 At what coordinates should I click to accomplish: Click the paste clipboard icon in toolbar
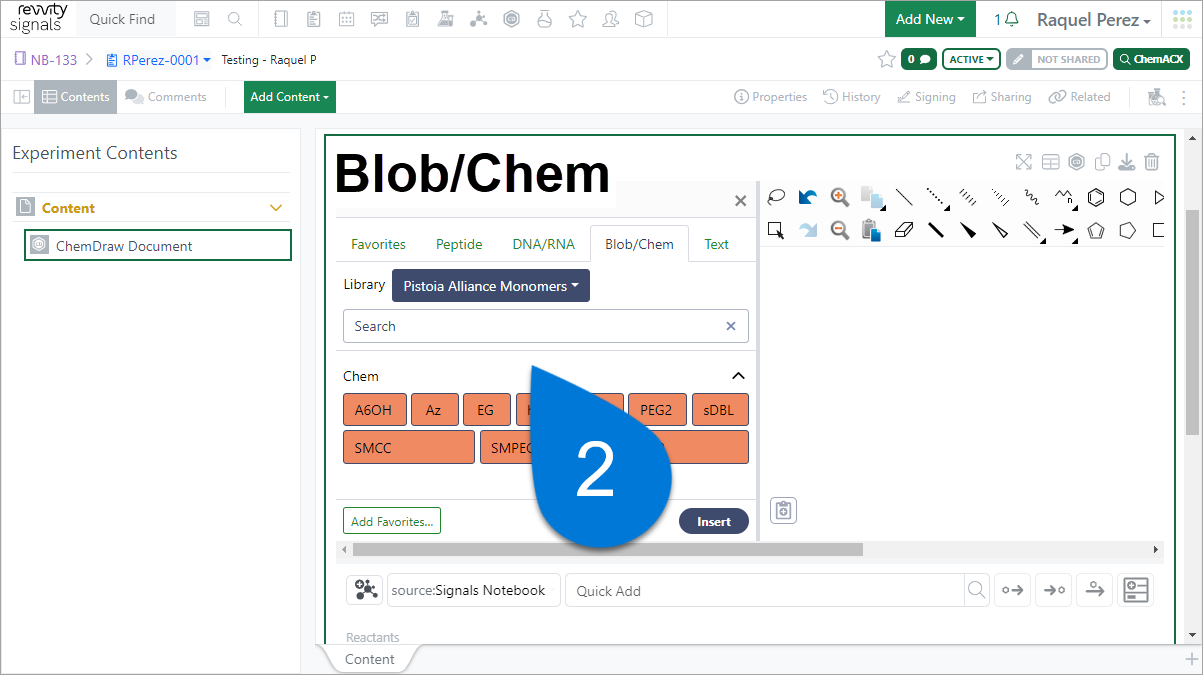coord(871,230)
